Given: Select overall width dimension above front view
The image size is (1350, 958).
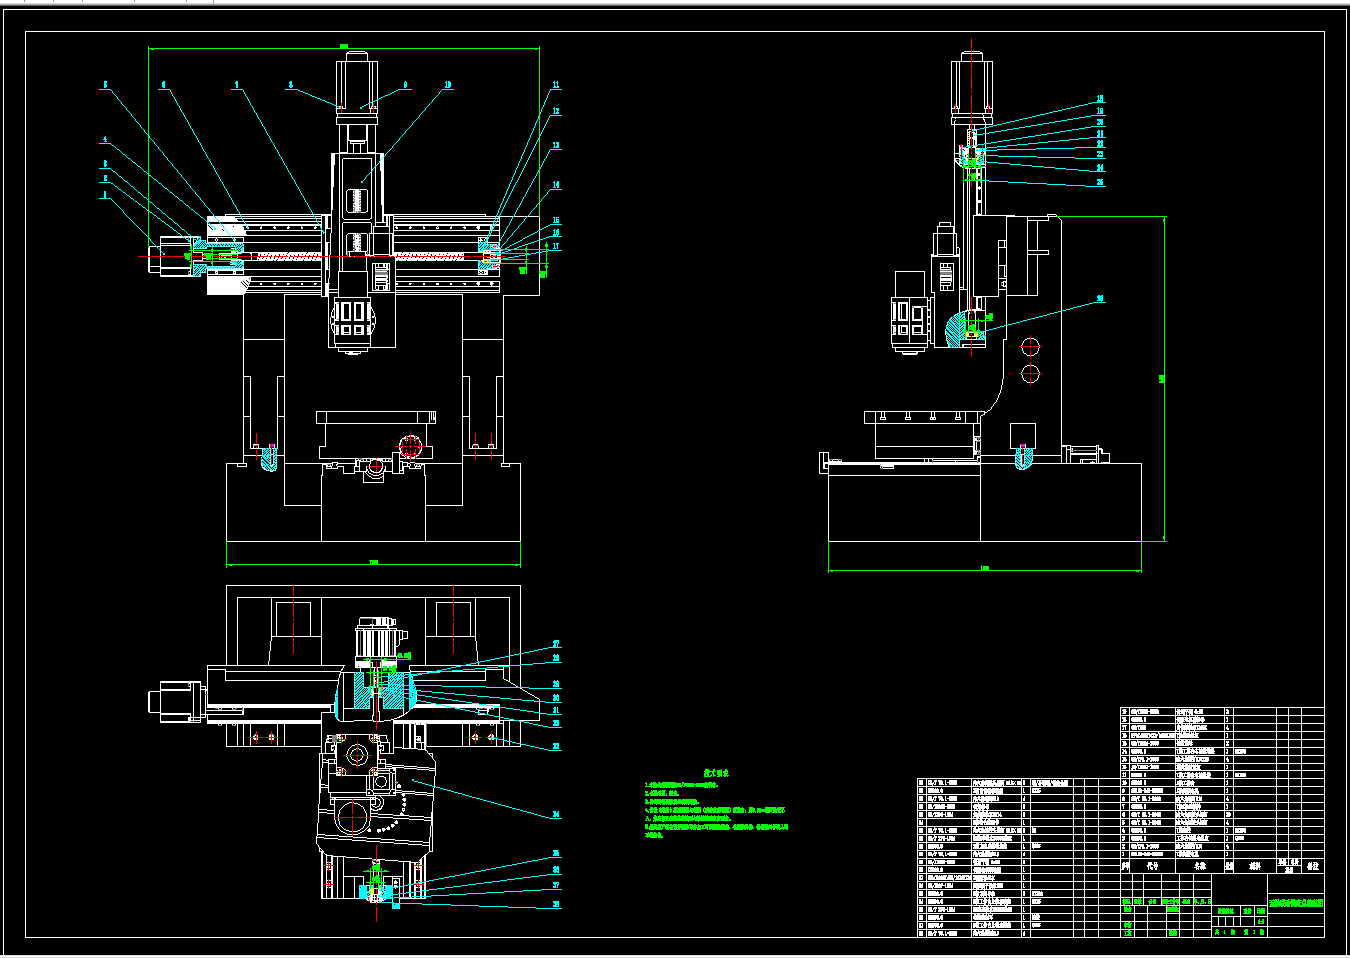Looking at the screenshot, I should (x=344, y=46).
